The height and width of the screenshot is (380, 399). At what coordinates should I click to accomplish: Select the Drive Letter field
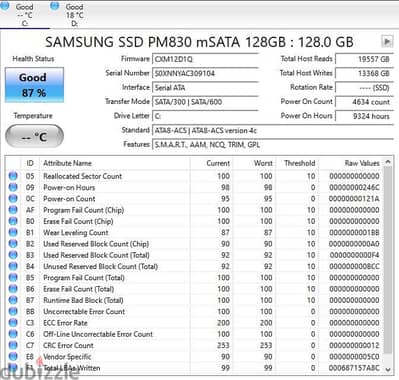coord(205,116)
